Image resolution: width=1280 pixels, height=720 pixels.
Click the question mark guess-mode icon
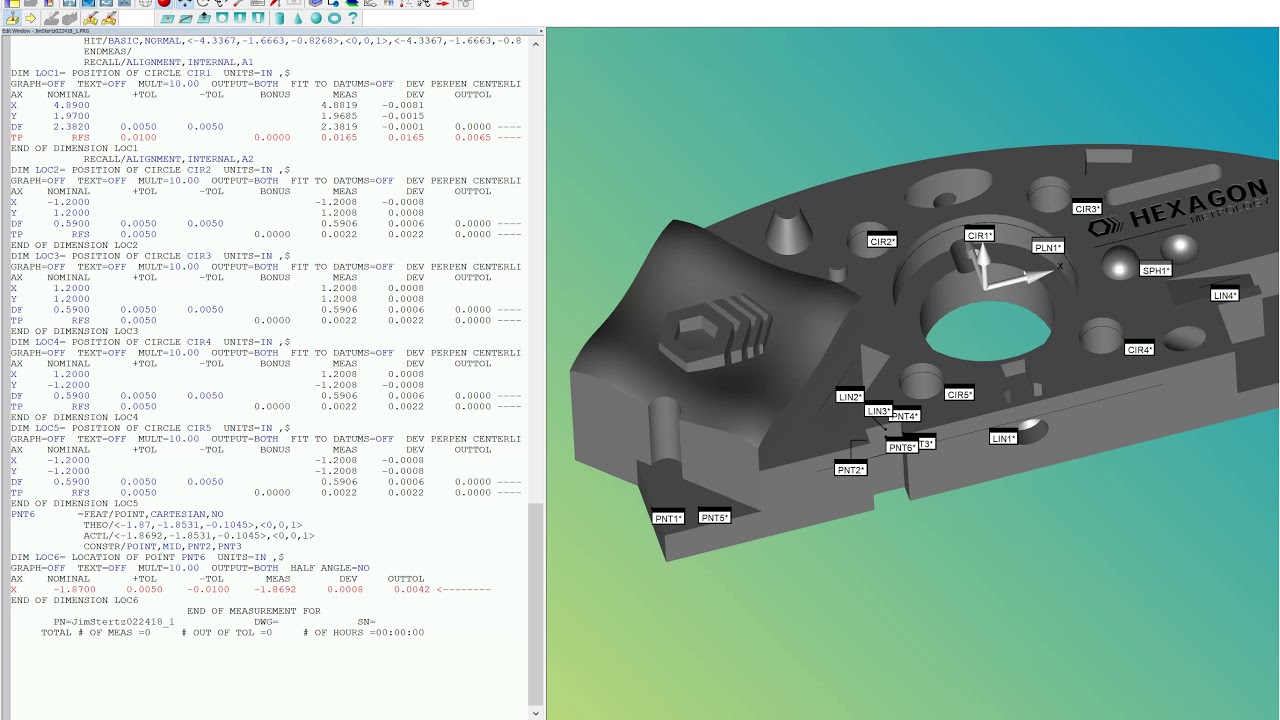[352, 18]
